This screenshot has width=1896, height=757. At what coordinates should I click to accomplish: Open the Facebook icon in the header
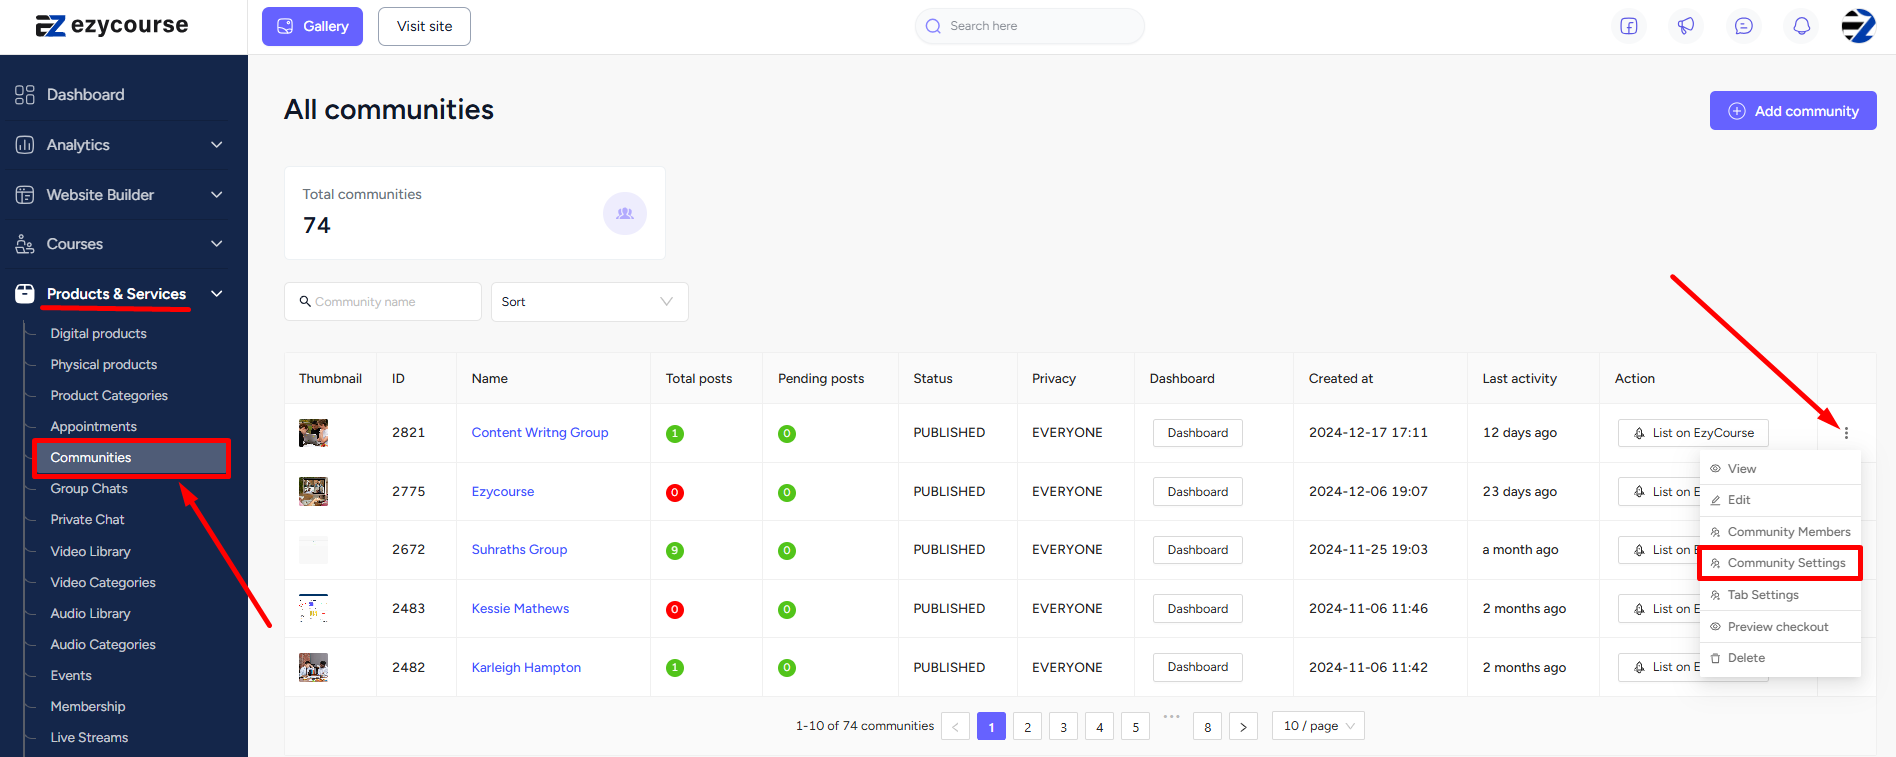[1629, 26]
